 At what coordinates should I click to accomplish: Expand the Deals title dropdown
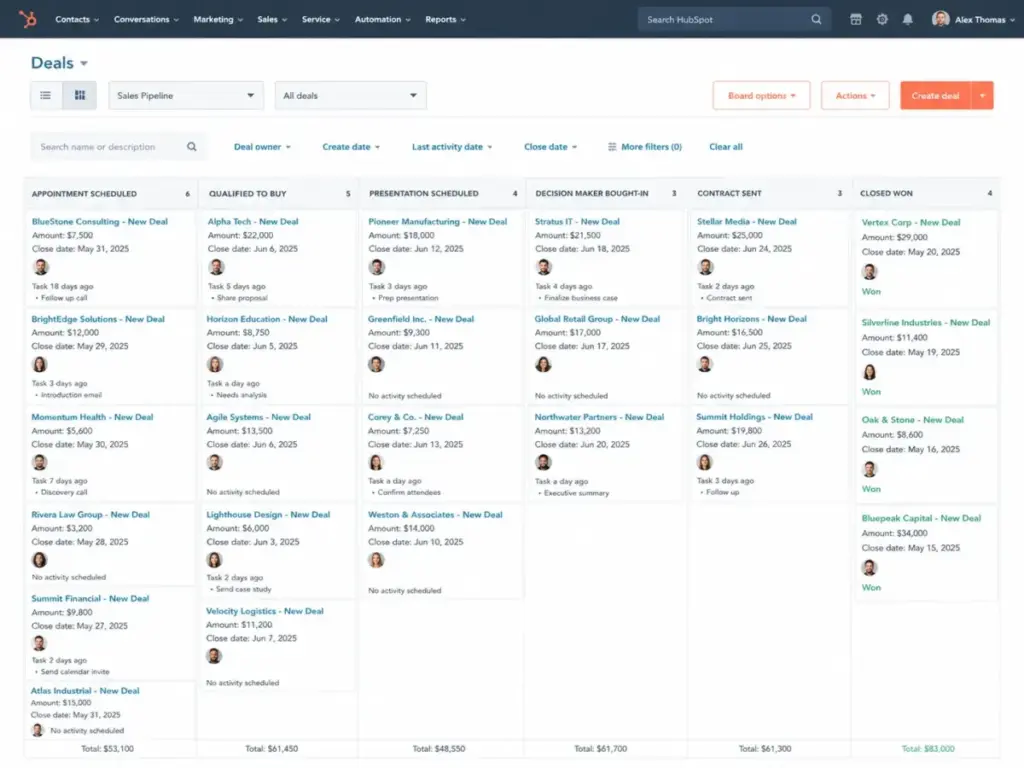click(x=84, y=63)
